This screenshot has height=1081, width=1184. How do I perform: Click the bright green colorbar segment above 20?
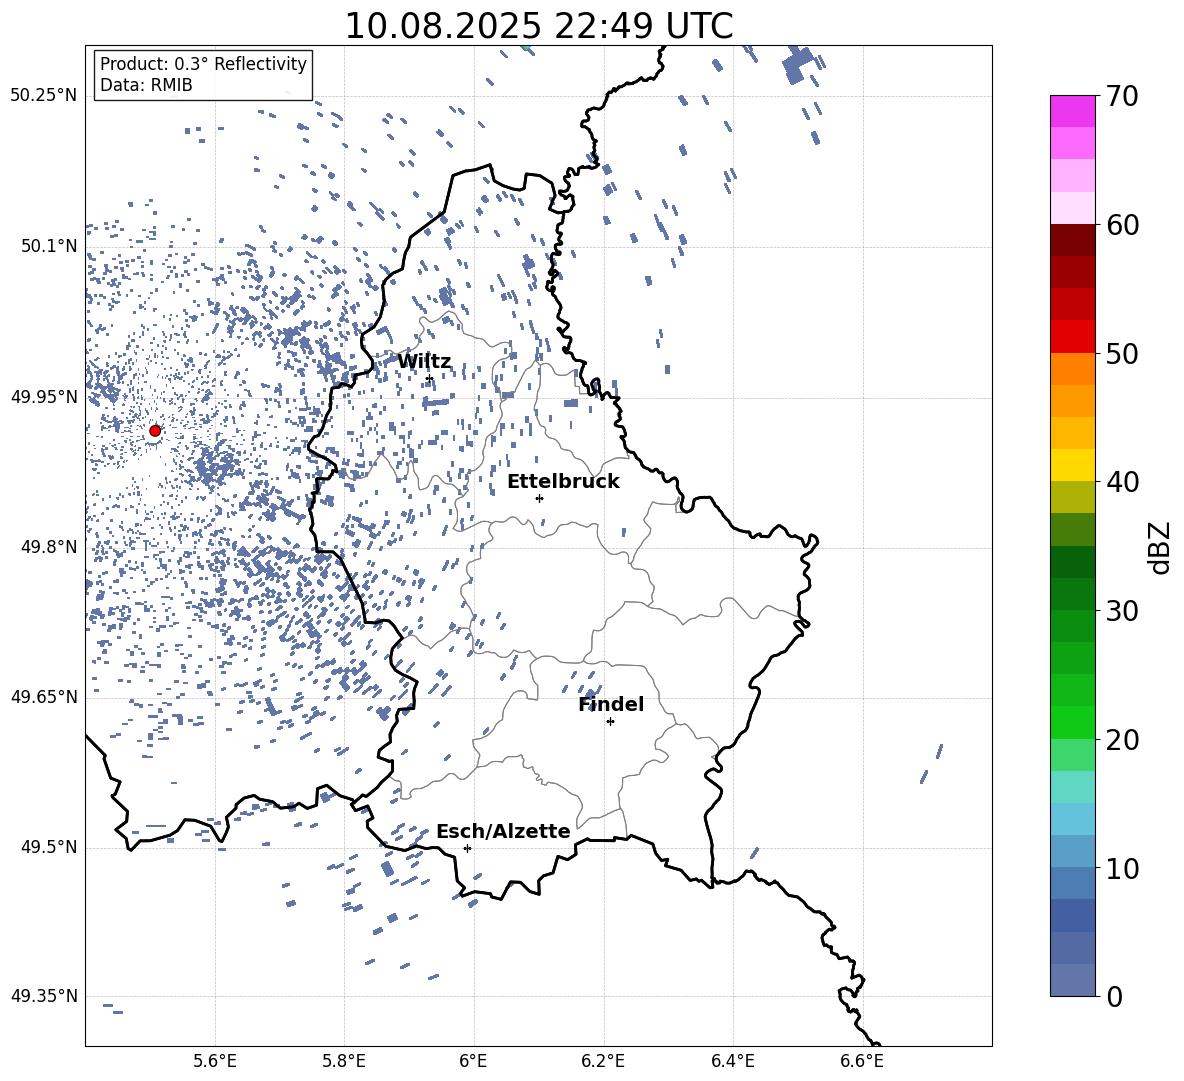(x=1072, y=722)
